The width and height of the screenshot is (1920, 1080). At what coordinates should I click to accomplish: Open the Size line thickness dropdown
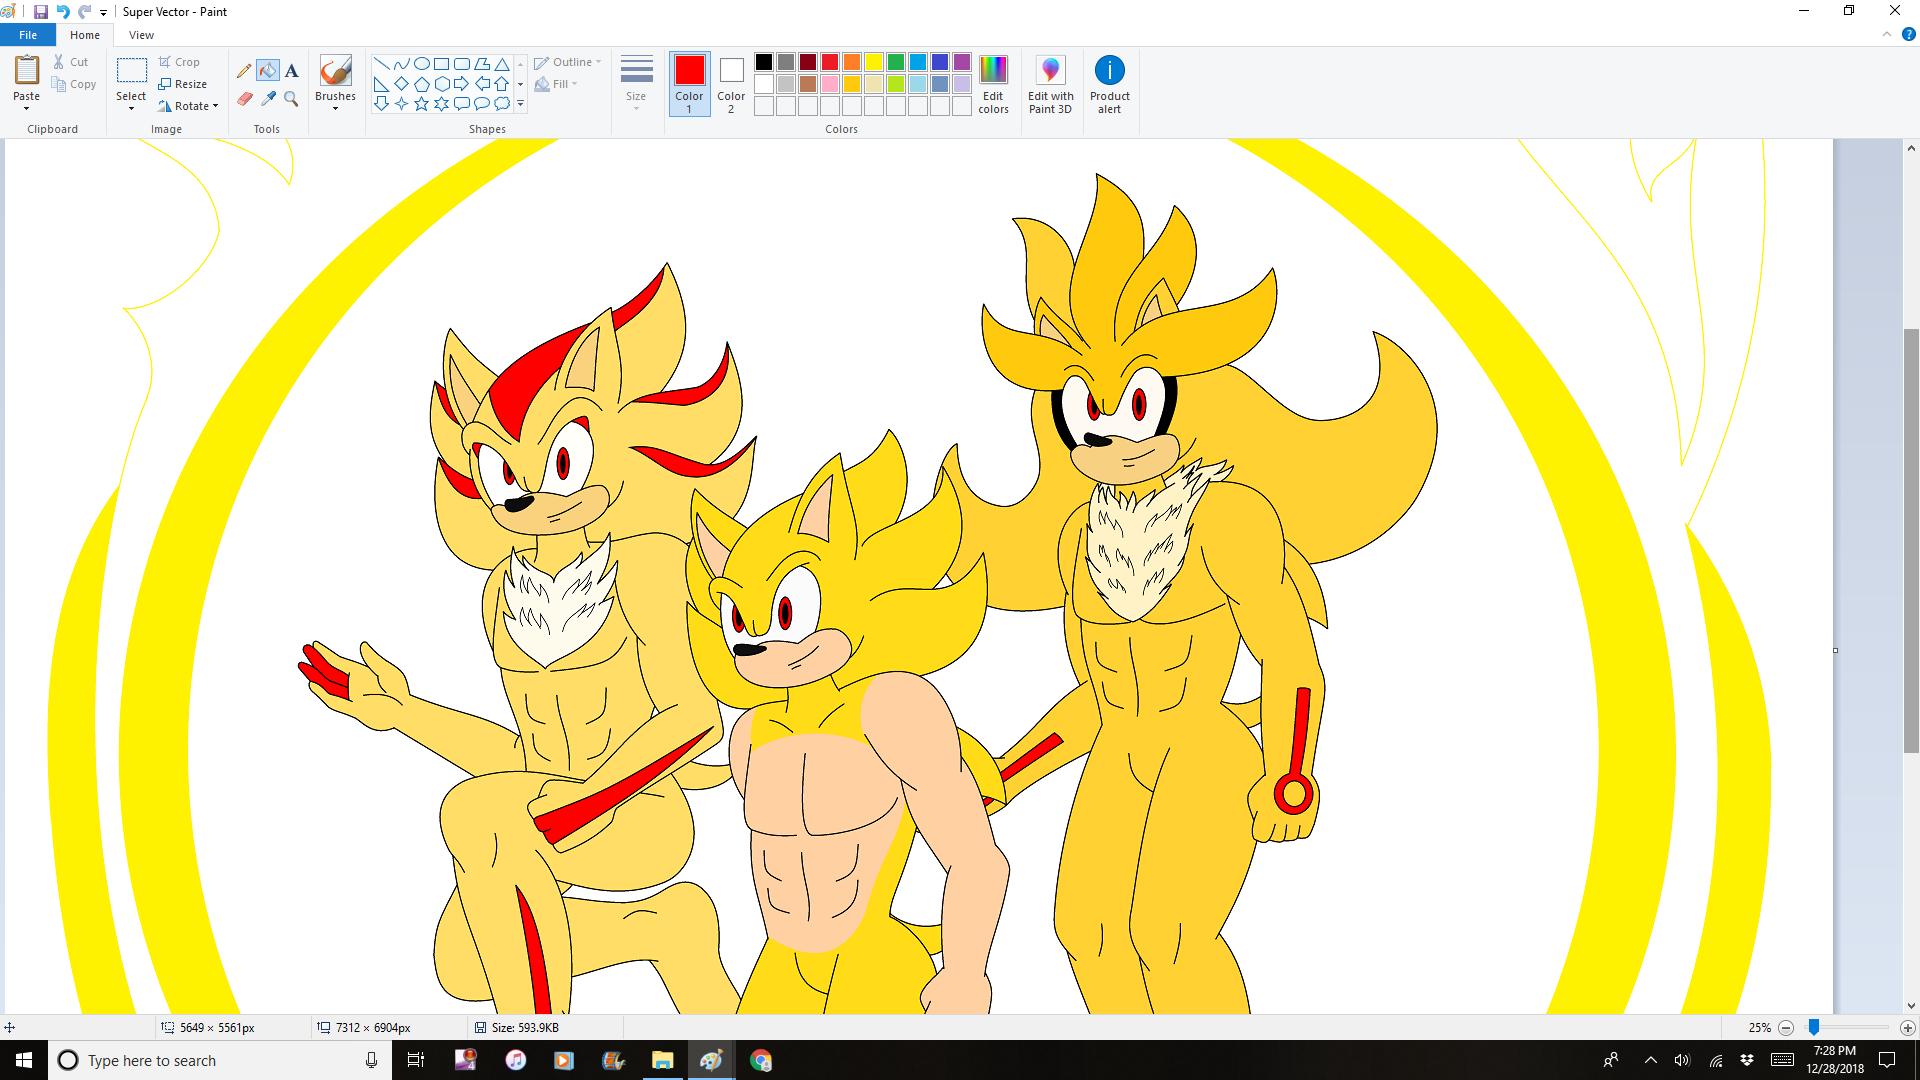636,84
